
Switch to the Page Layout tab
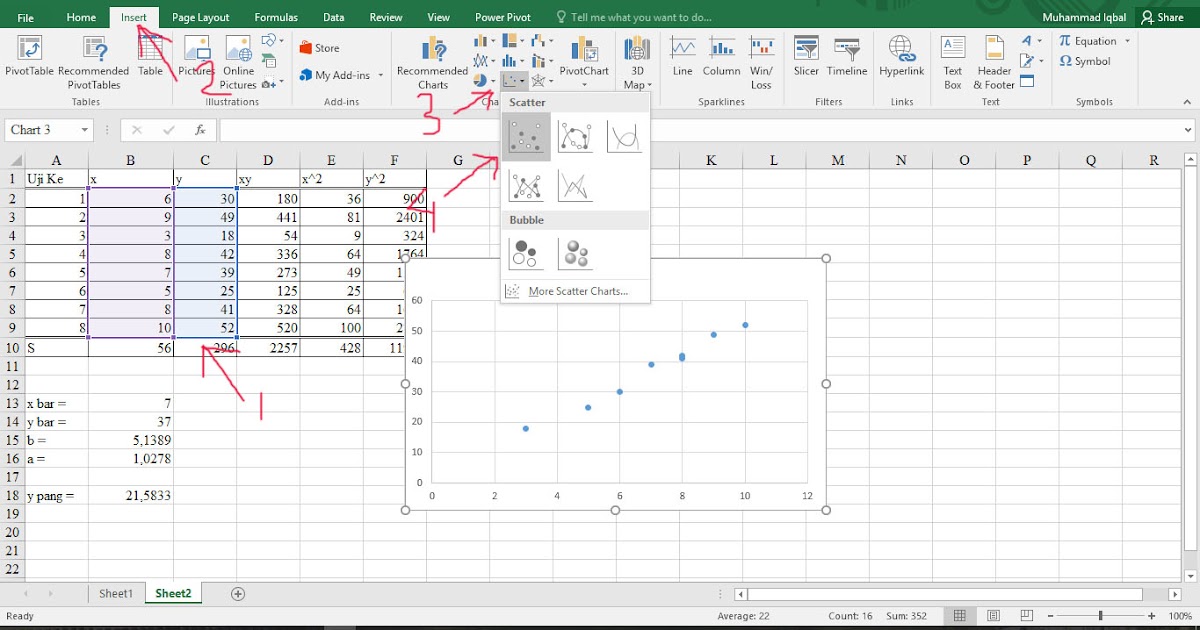click(200, 17)
